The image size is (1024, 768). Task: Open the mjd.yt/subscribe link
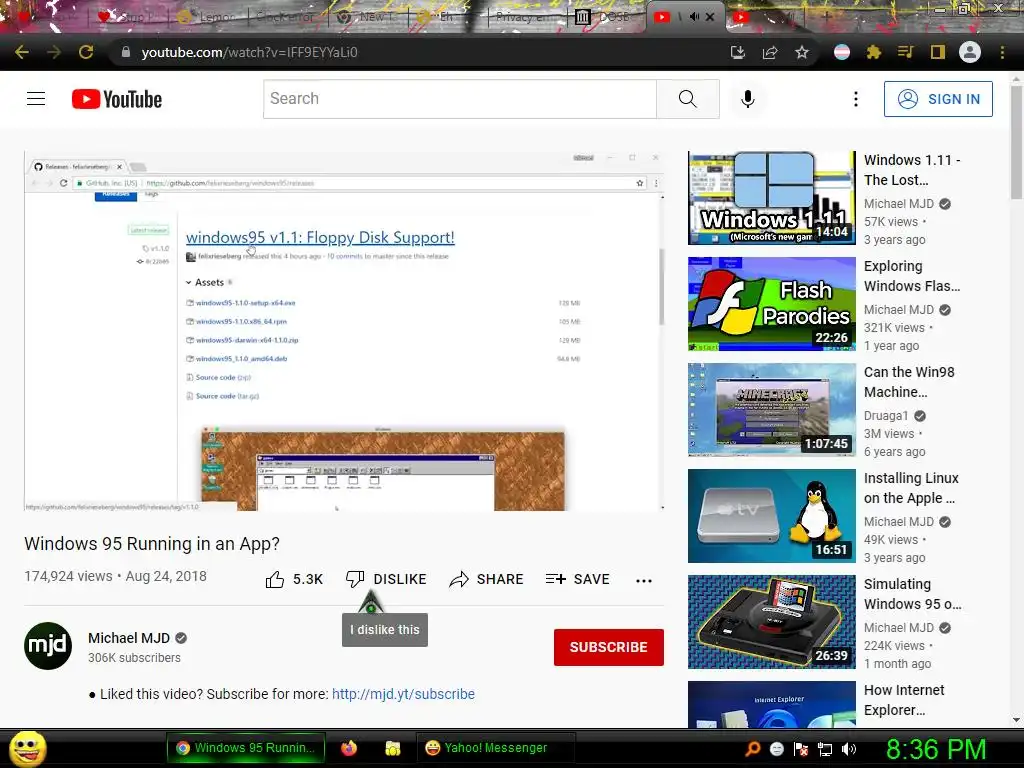[403, 694]
